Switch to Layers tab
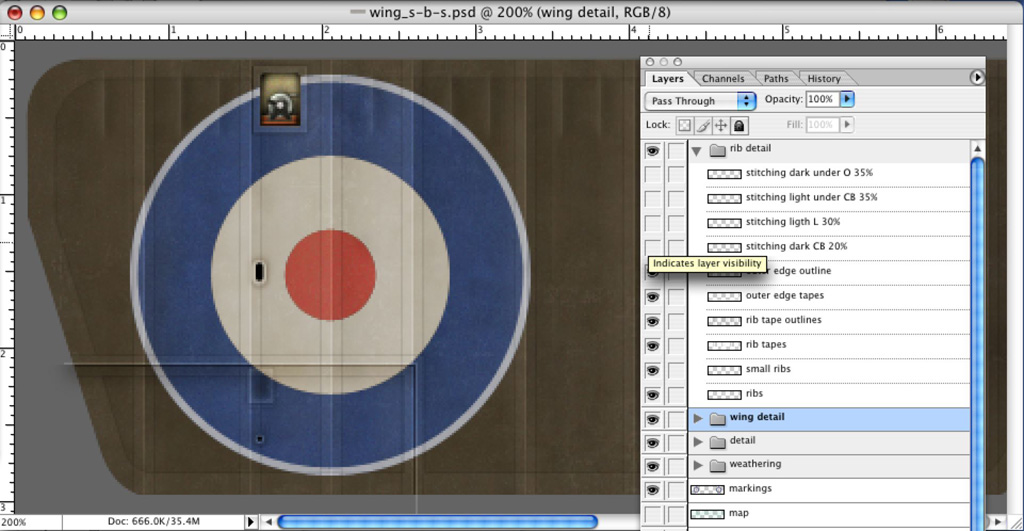Viewport: 1024px width, 531px height. coord(667,78)
